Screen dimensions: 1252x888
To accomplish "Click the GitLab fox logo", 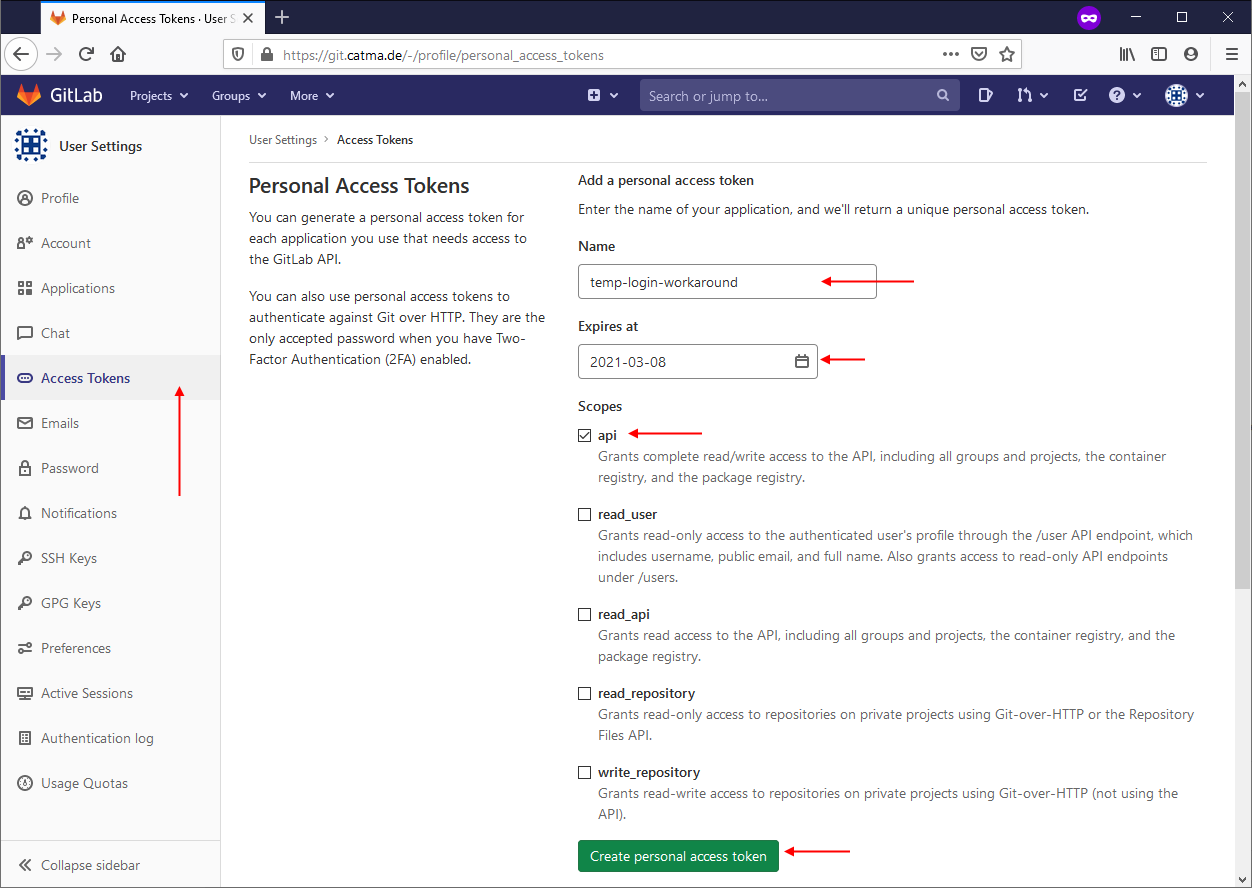I will (29, 95).
